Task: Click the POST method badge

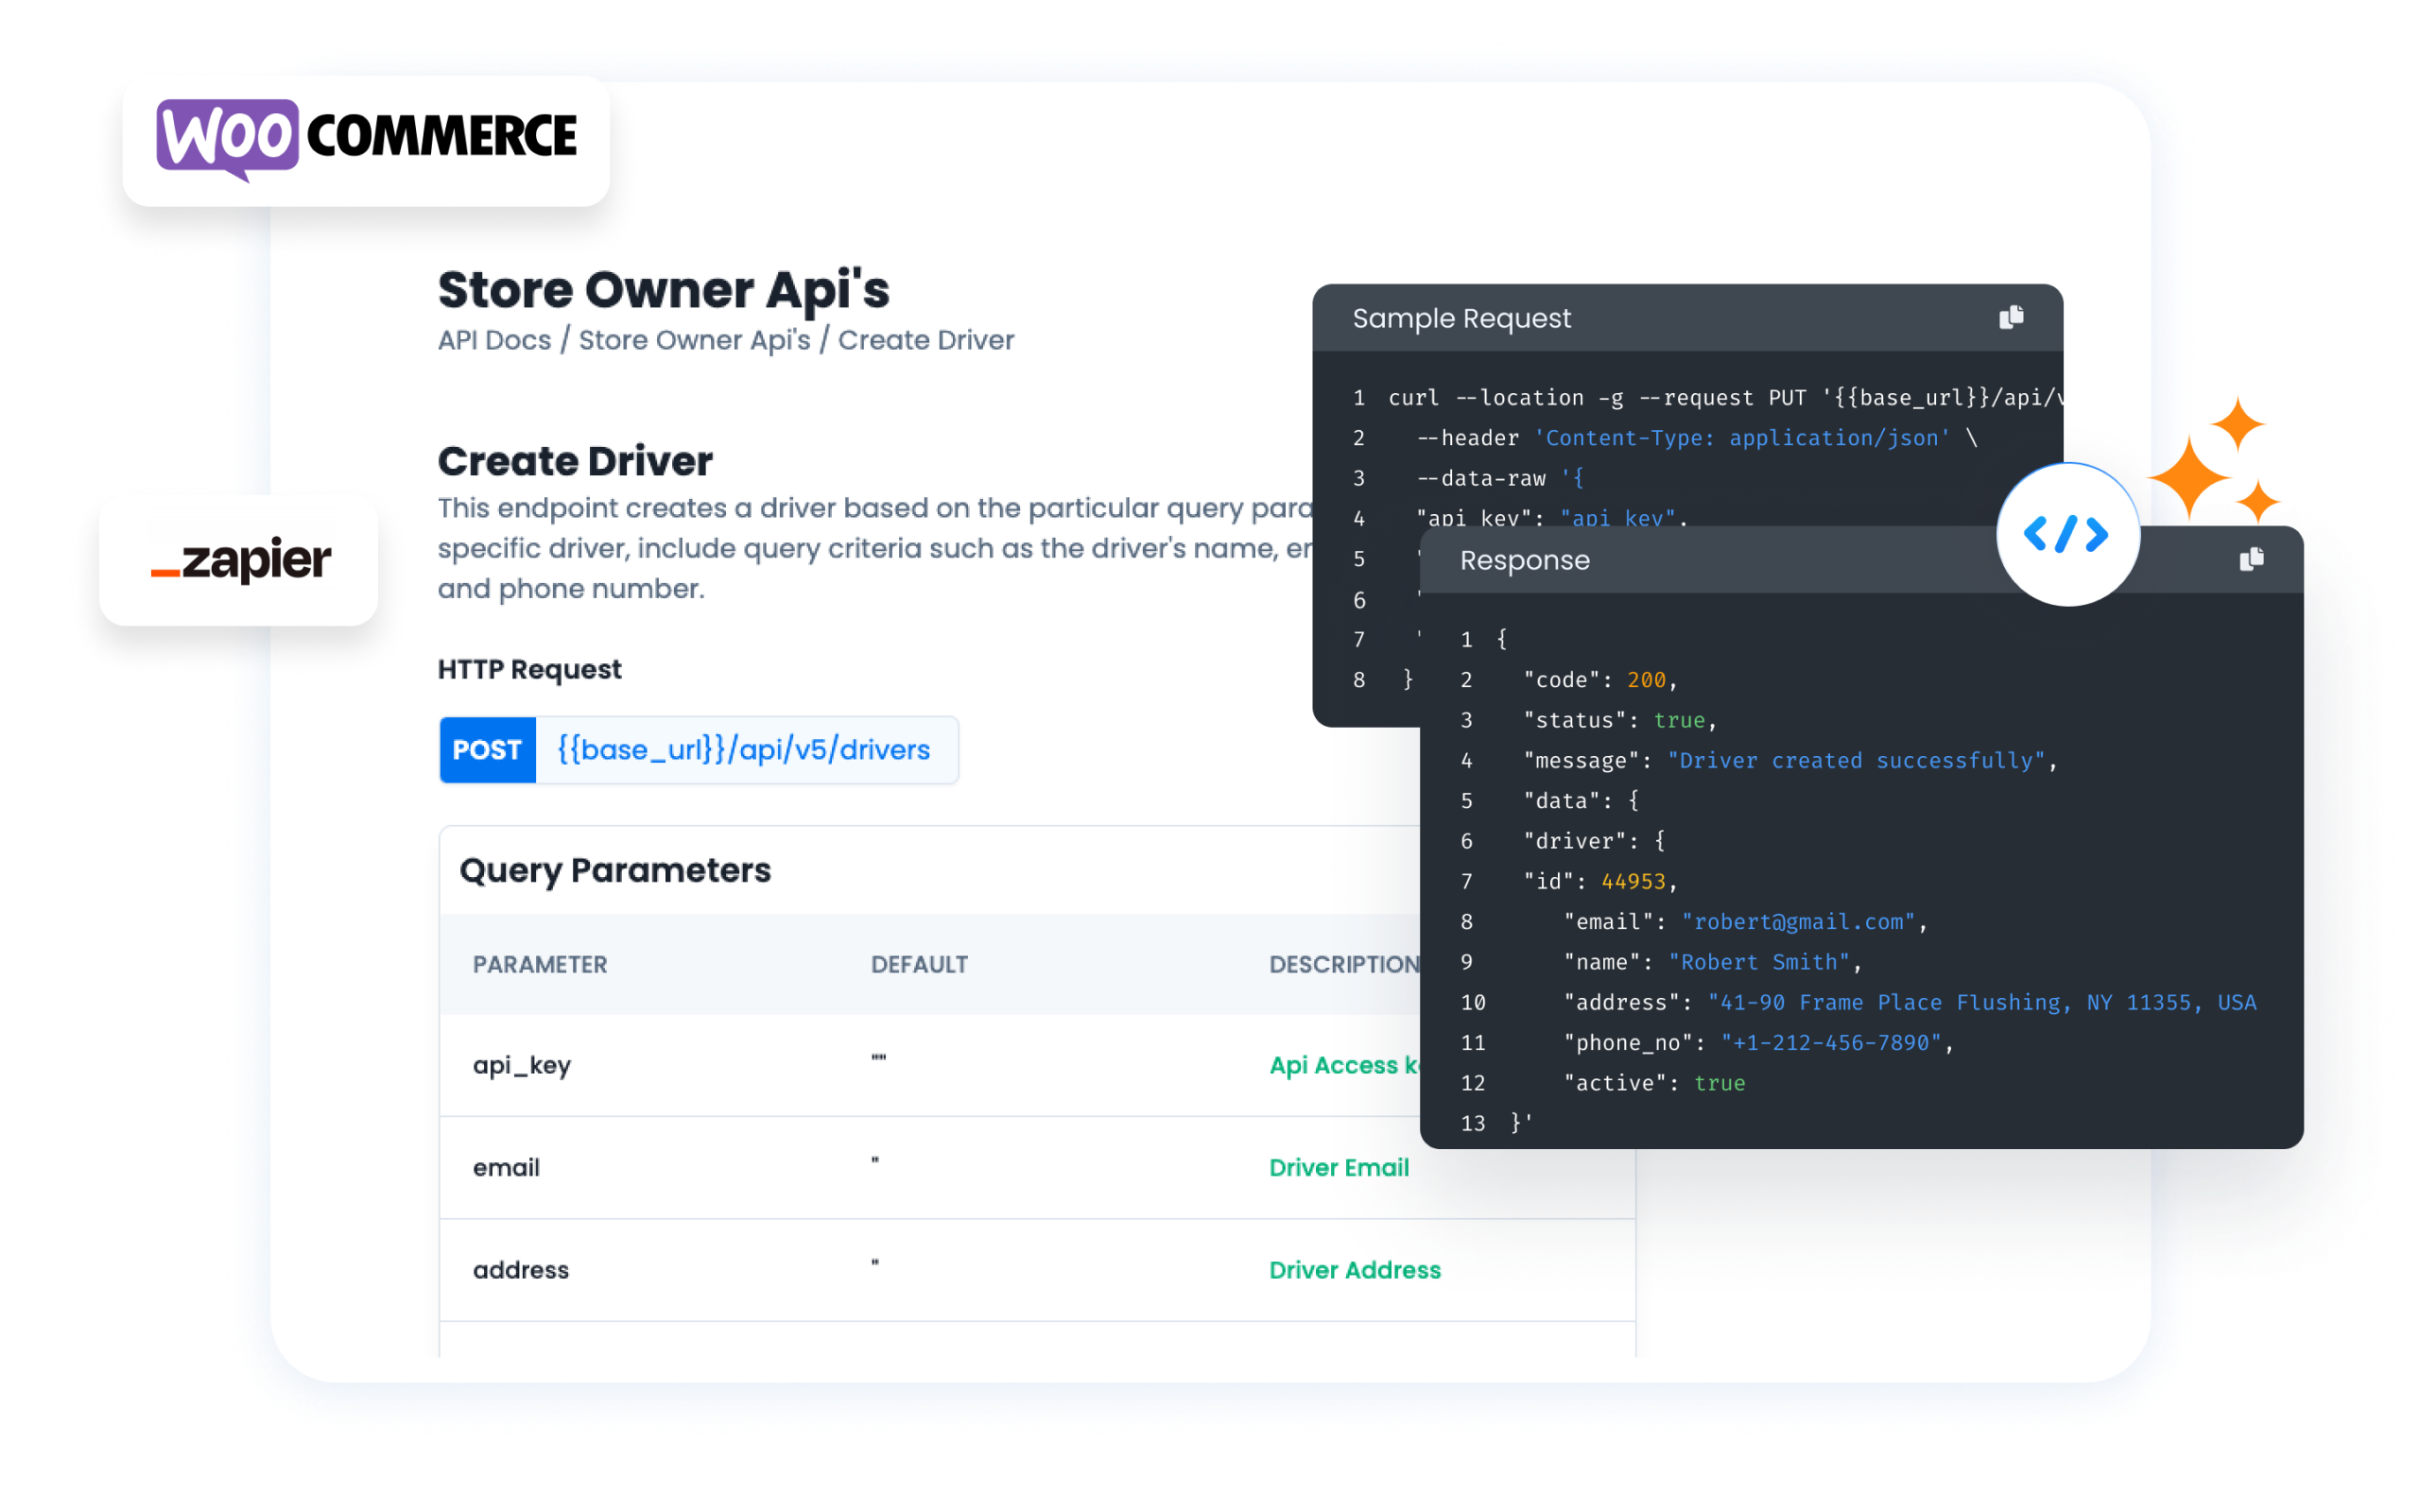Action: pyautogui.click(x=487, y=750)
